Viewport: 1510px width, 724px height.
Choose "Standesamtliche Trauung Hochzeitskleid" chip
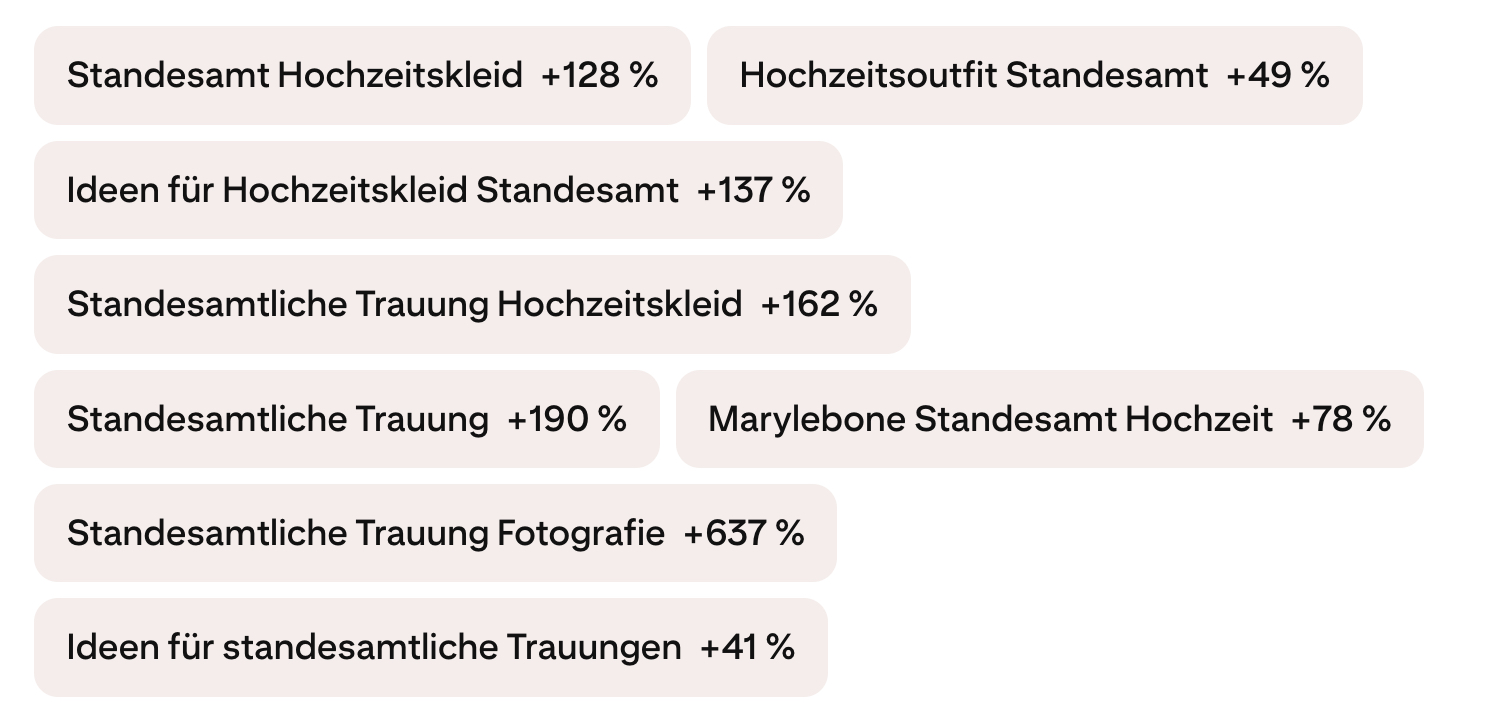click(472, 304)
